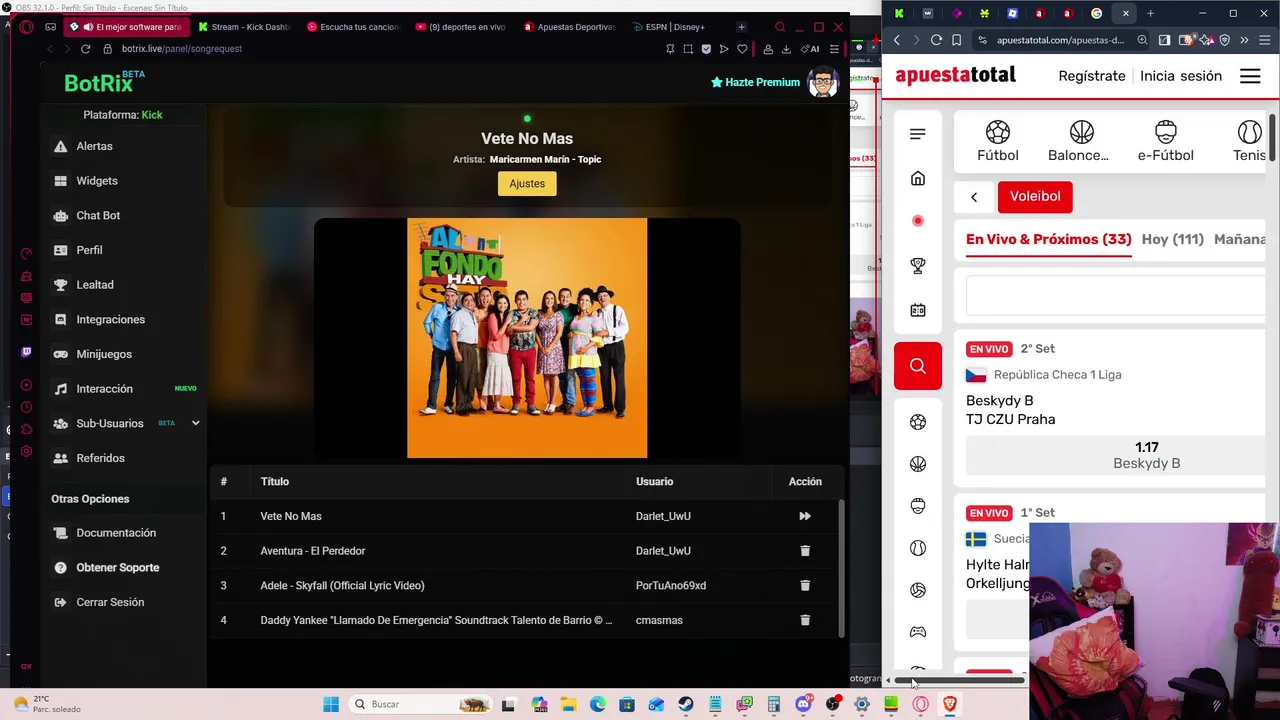Open Perfil page in BotRix
1280x720 pixels.
coord(89,250)
